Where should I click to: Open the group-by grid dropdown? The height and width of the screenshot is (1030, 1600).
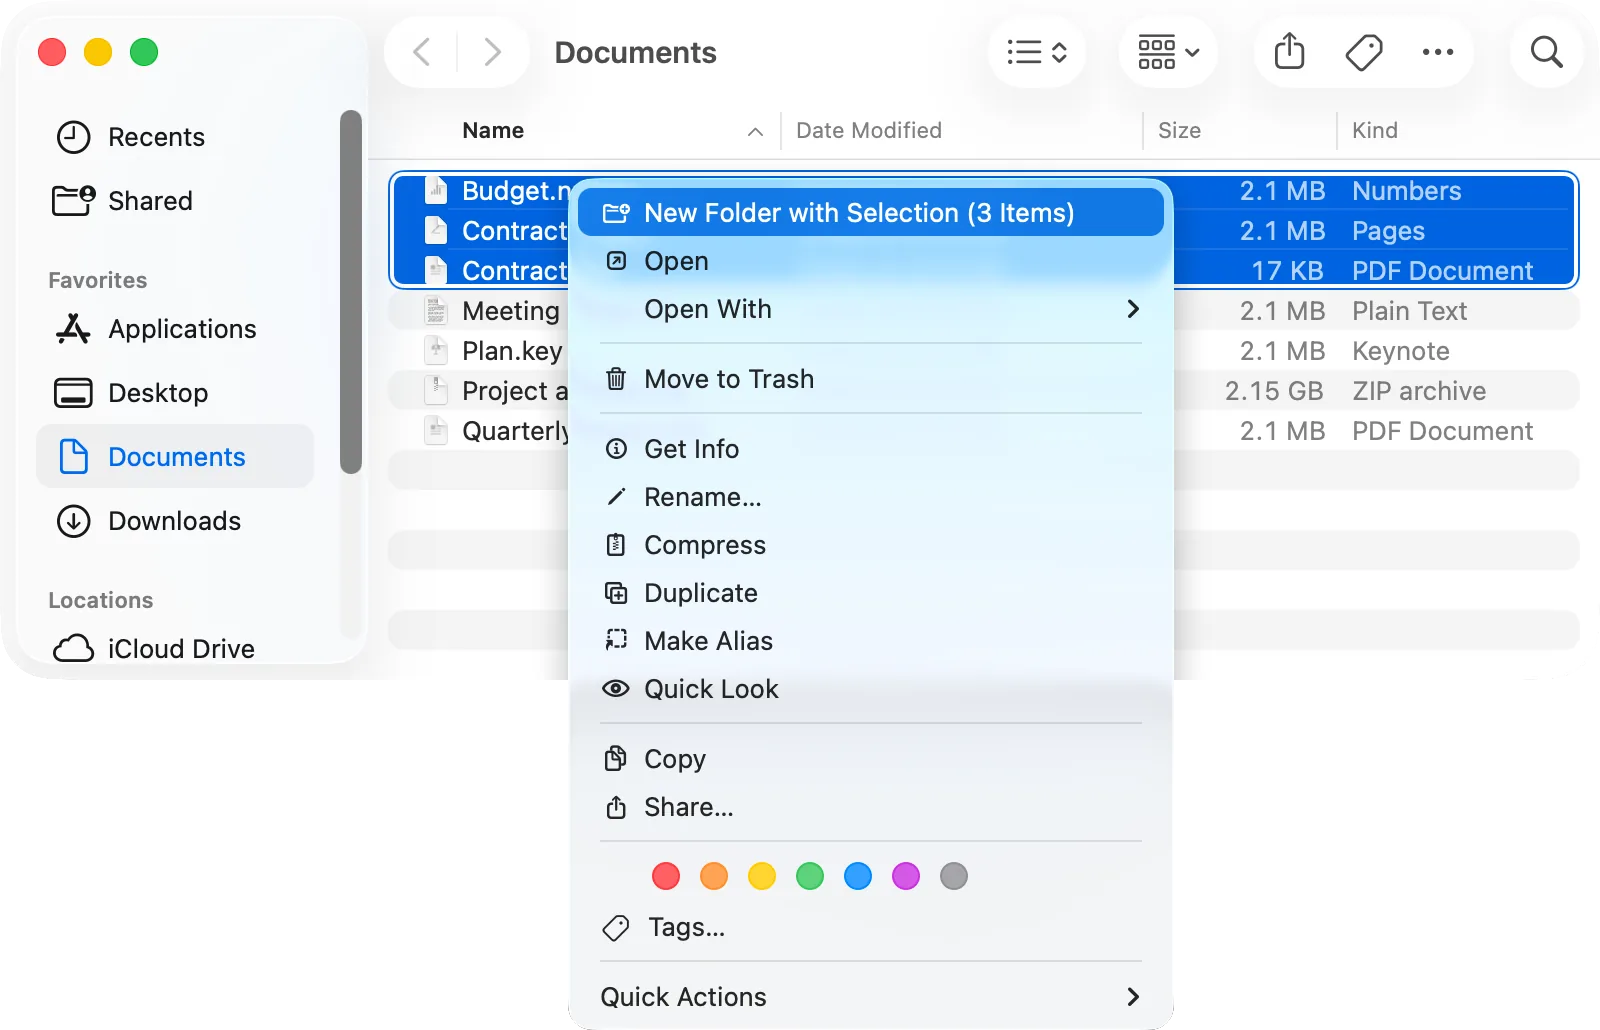[x=1168, y=52]
